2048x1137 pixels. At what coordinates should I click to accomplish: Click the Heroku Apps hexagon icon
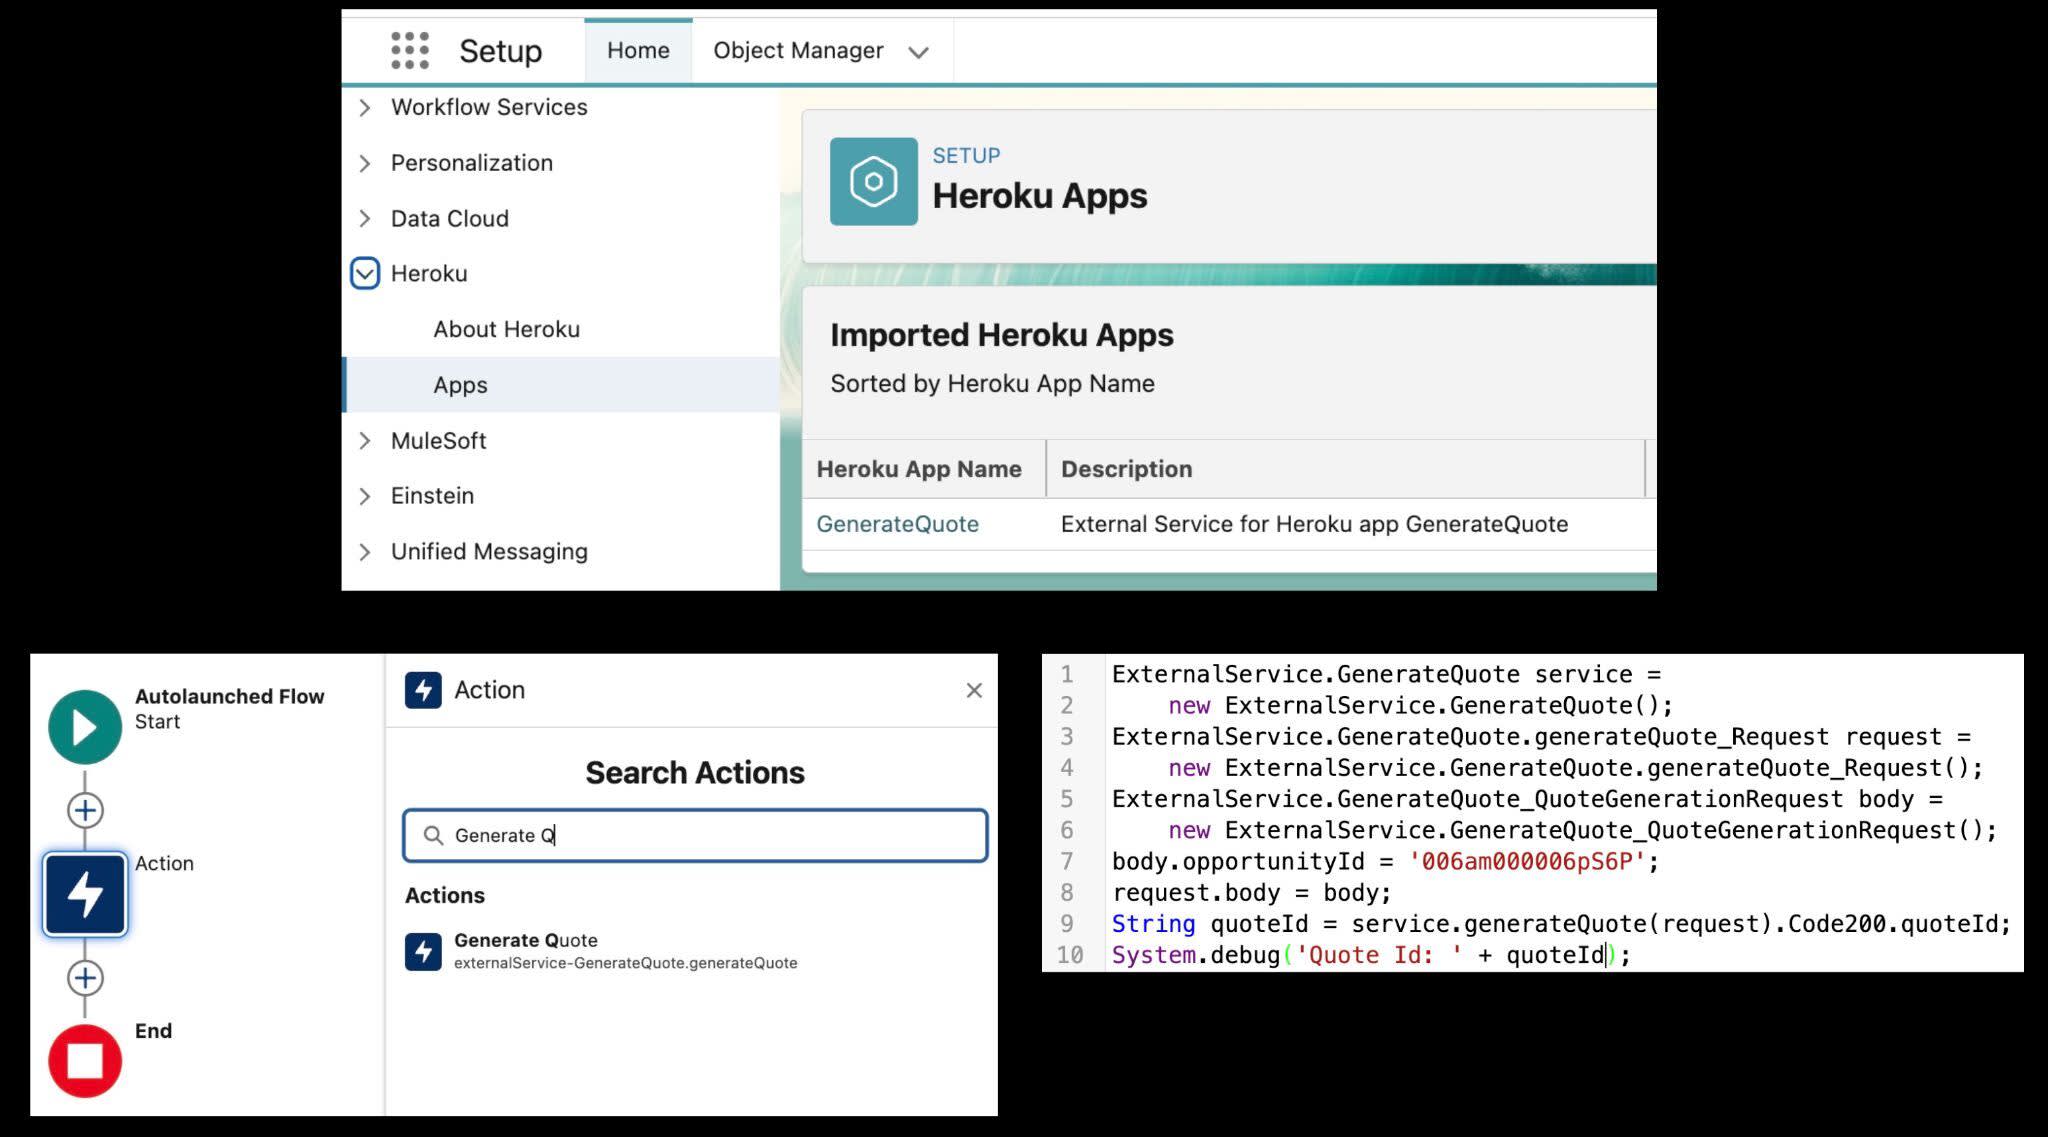pos(873,182)
